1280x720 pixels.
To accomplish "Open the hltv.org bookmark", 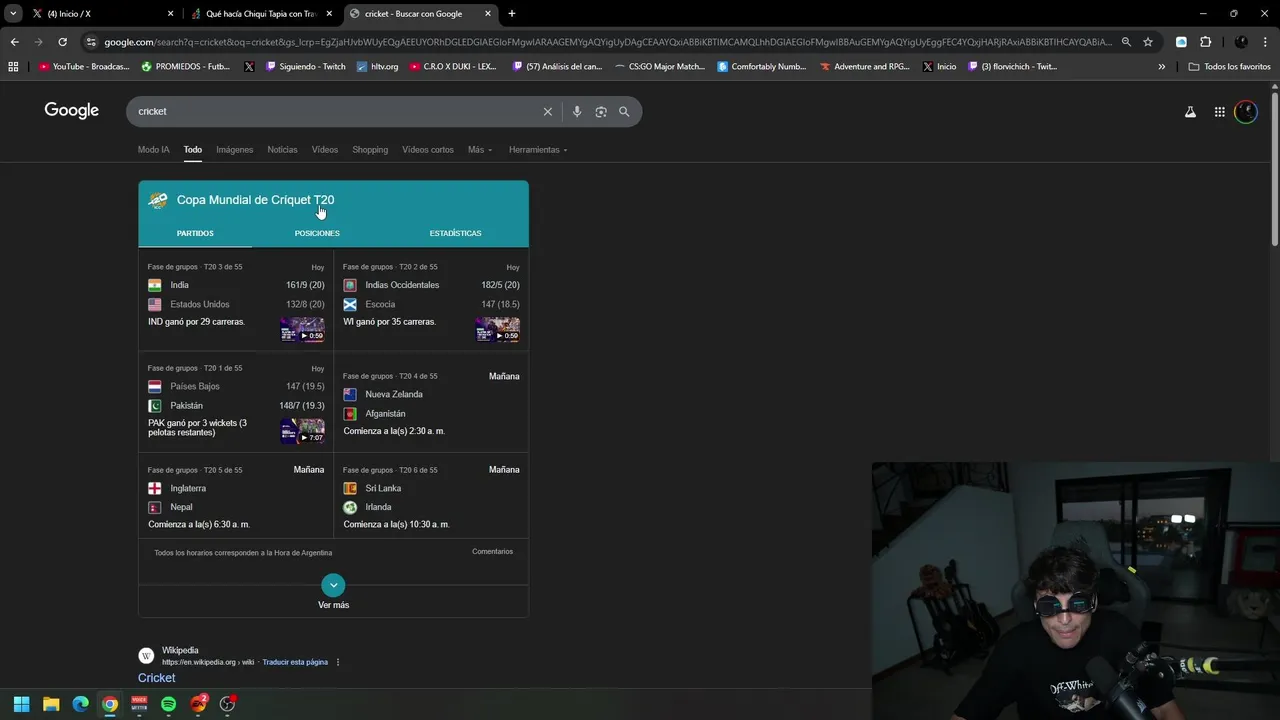I will [x=377, y=67].
